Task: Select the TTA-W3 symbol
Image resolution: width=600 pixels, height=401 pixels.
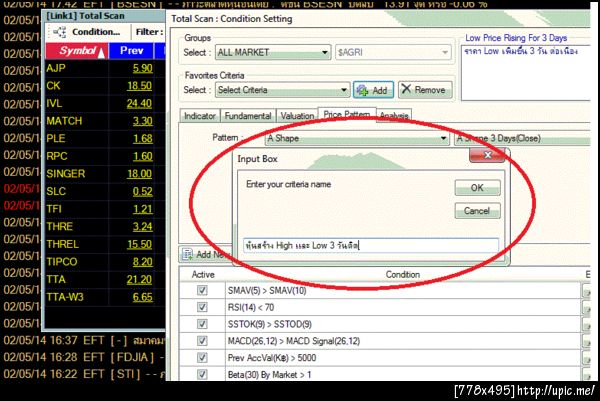Action: 65,297
